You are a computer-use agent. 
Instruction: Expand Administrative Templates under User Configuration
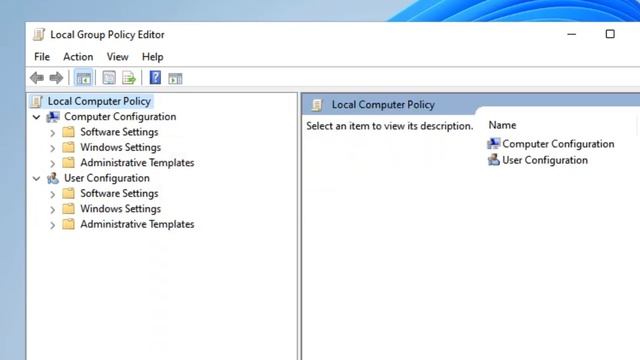[x=53, y=225]
